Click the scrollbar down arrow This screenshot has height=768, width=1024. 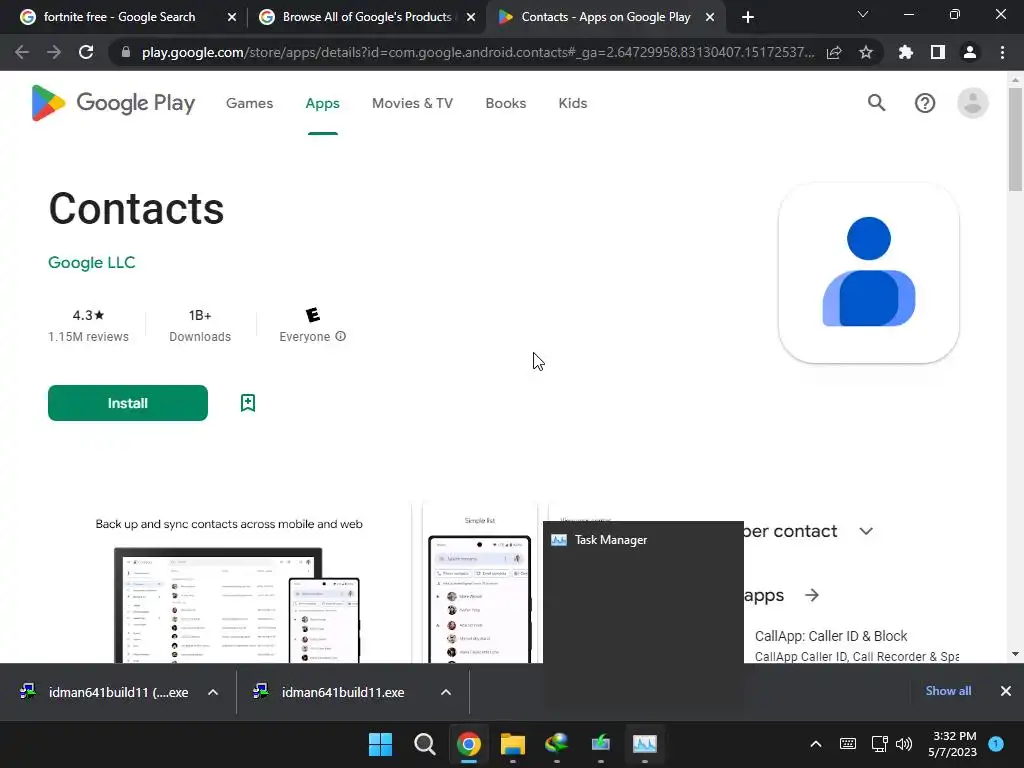click(1015, 654)
